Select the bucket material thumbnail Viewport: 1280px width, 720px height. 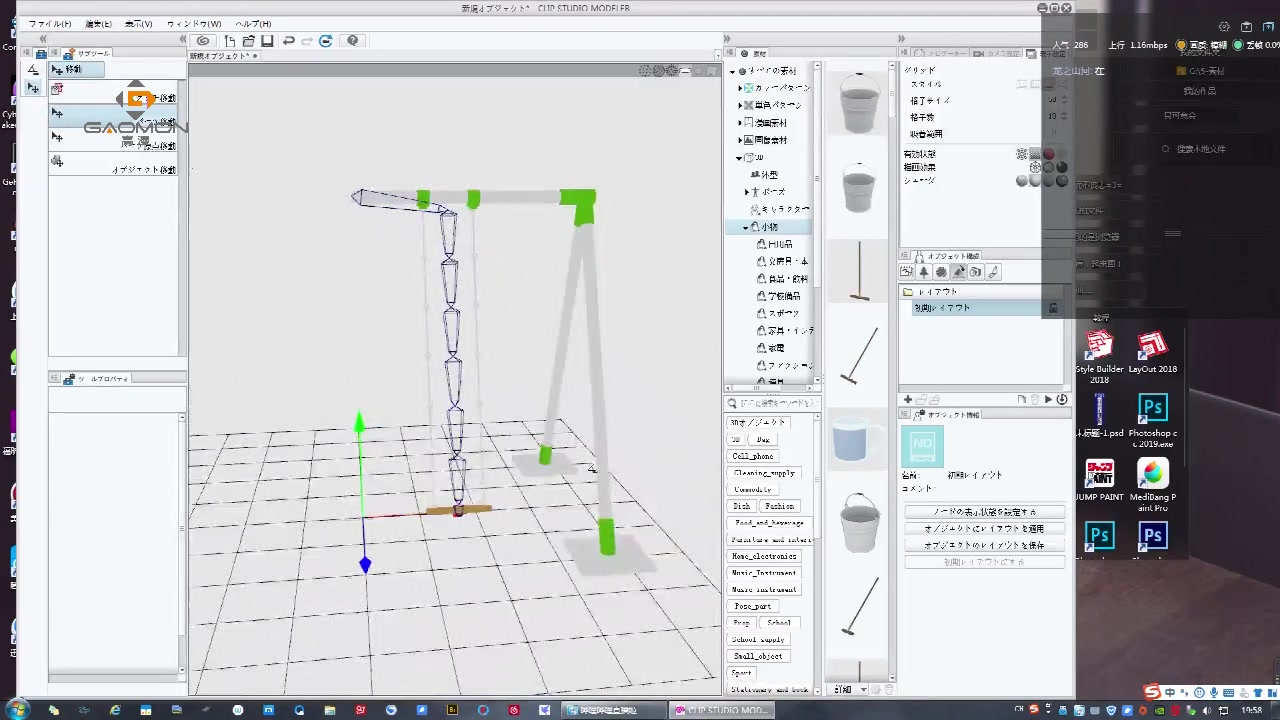(857, 103)
